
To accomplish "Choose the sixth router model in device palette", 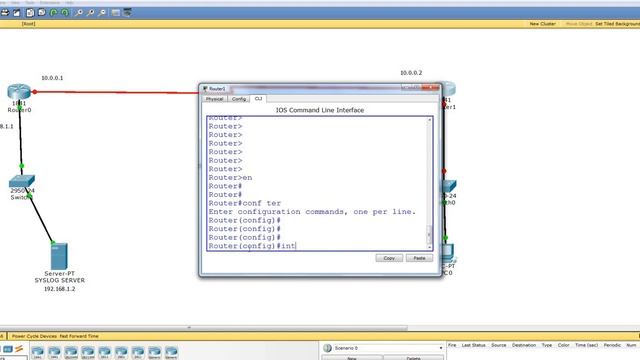I will [121, 352].
